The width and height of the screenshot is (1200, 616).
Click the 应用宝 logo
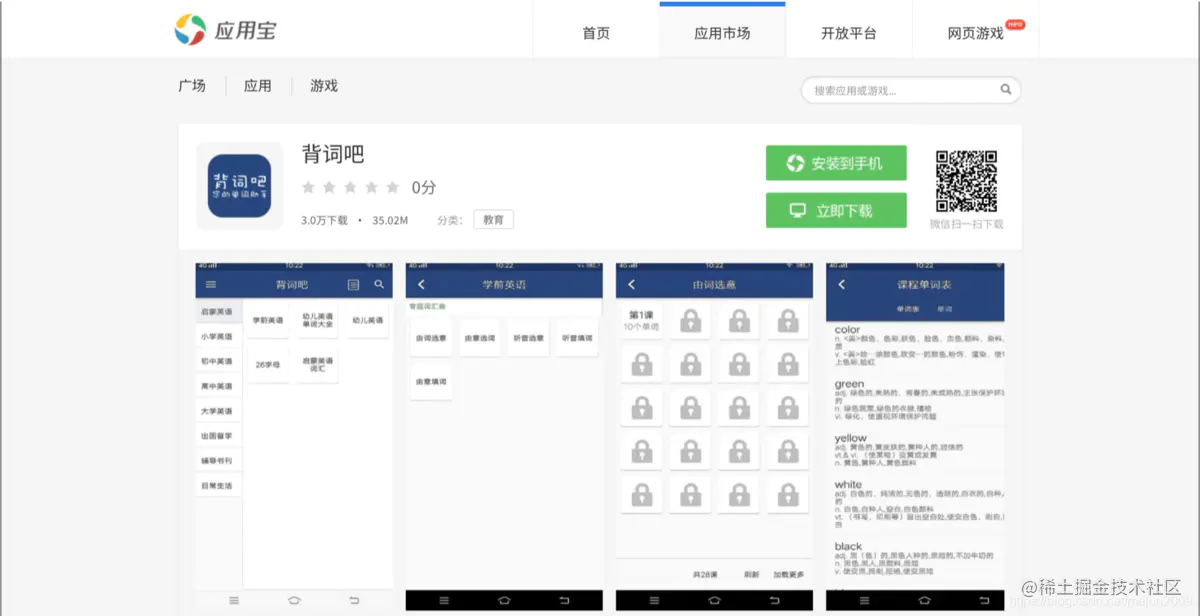(x=226, y=30)
